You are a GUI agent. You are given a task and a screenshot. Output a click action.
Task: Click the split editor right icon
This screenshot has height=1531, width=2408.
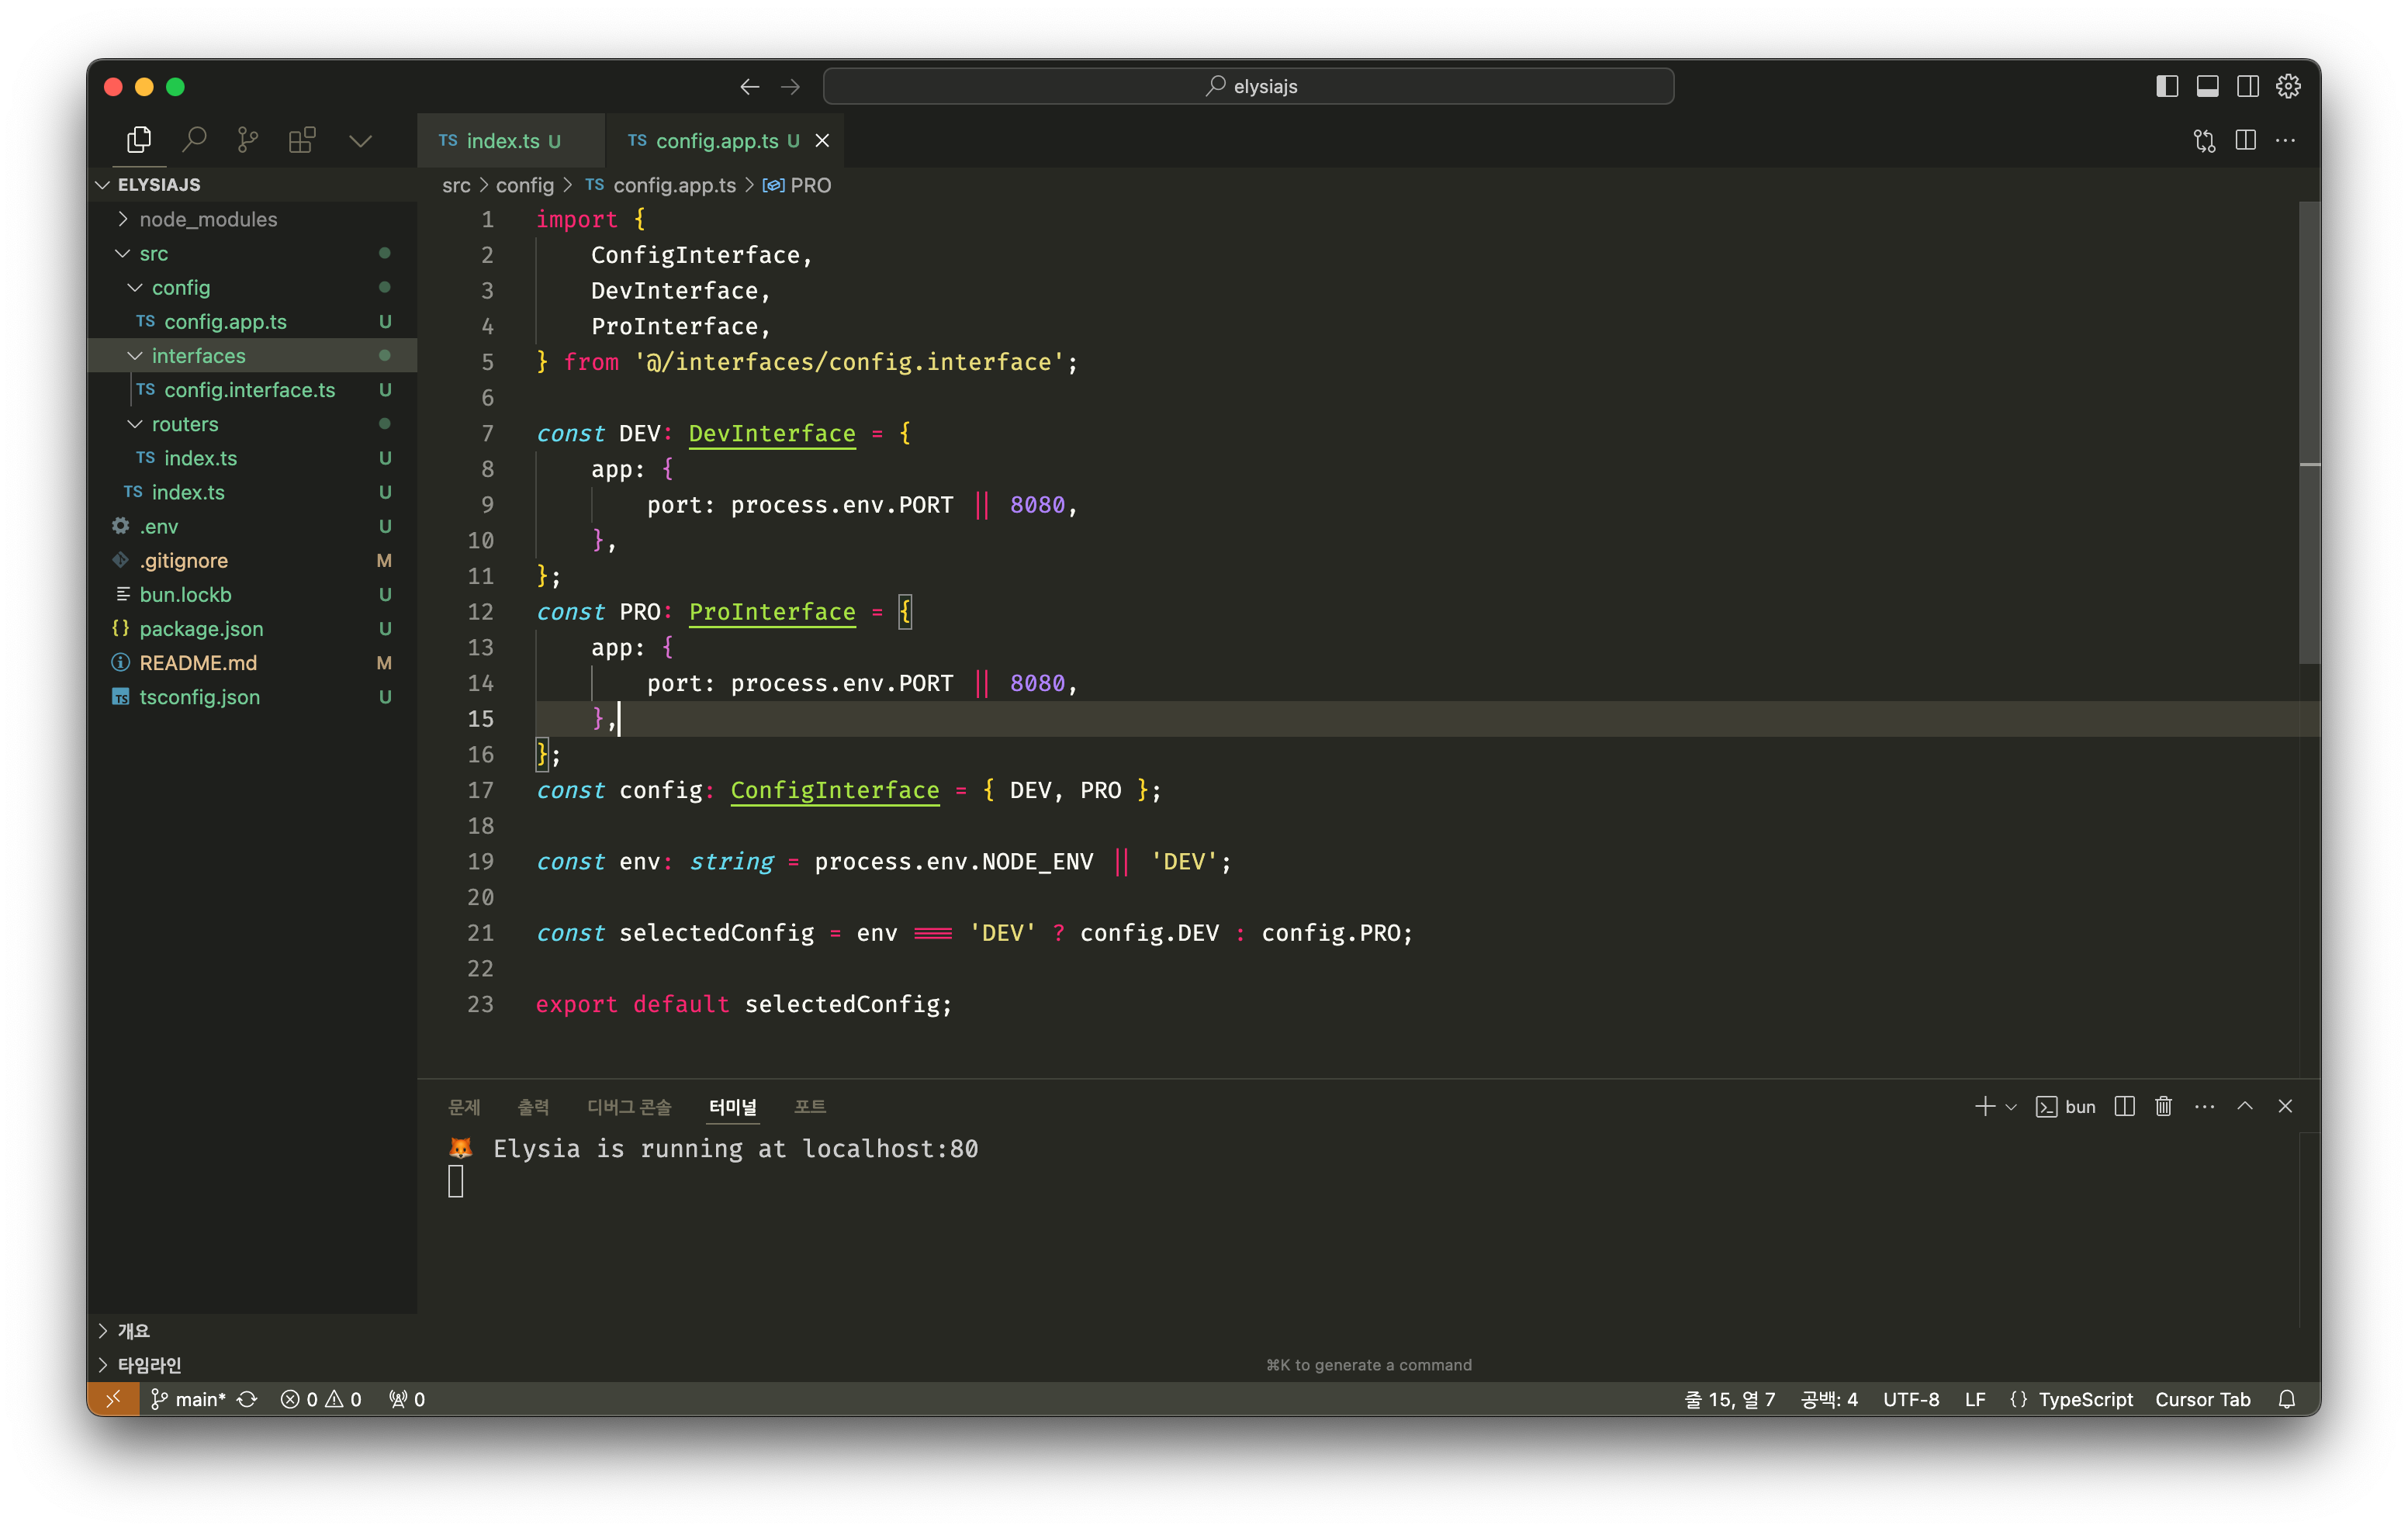click(x=2245, y=140)
